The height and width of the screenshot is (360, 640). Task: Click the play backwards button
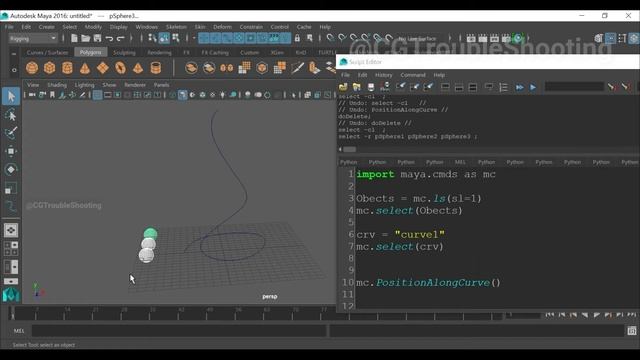point(585,315)
